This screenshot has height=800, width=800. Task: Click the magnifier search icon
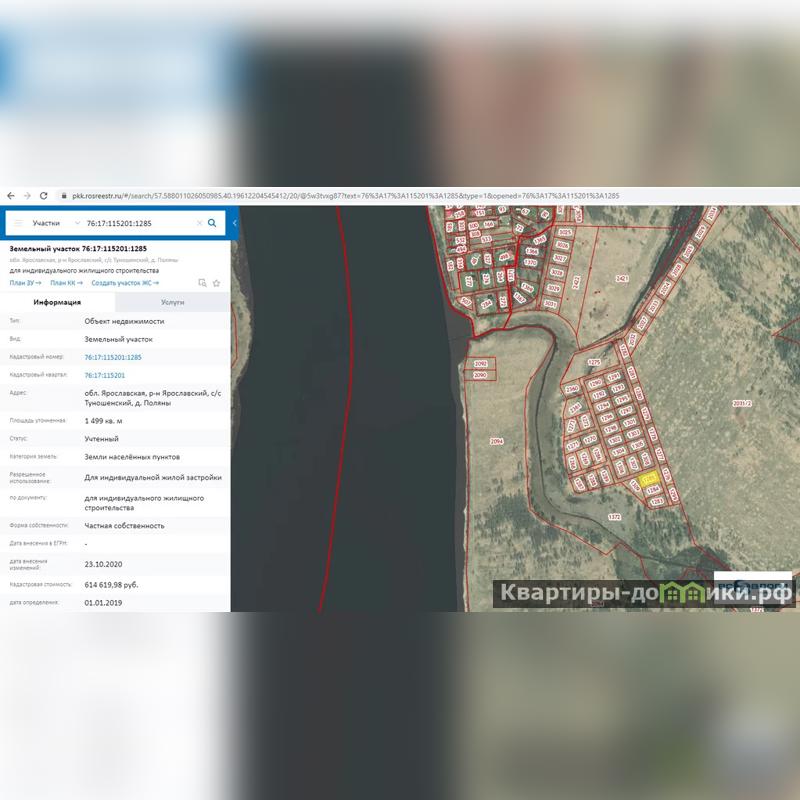pyautogui.click(x=212, y=223)
